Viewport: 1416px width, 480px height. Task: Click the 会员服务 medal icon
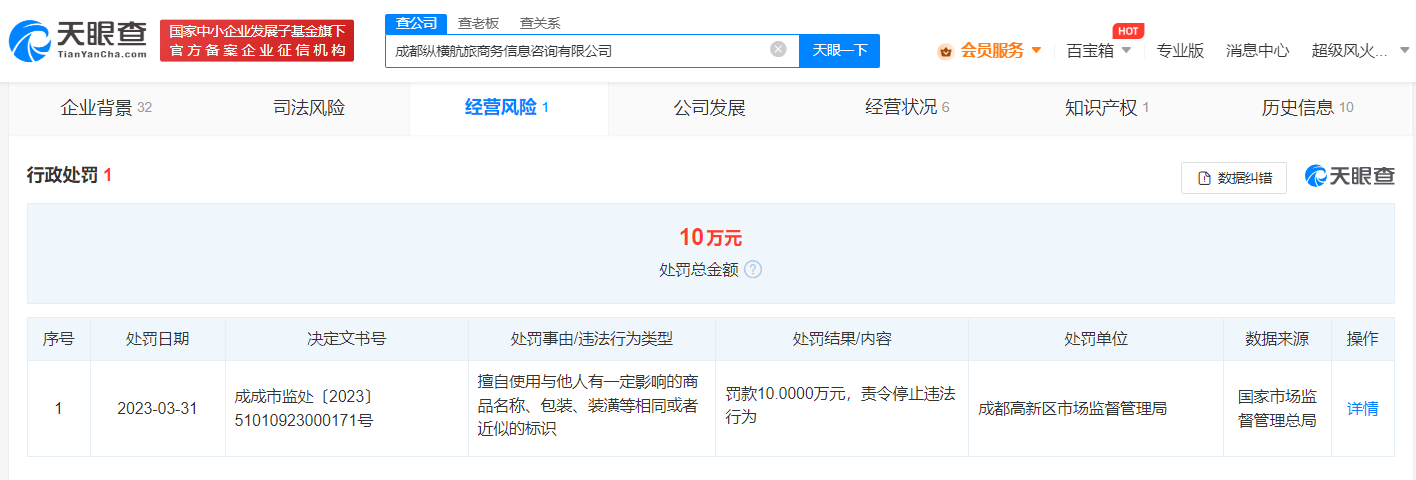tap(945, 51)
